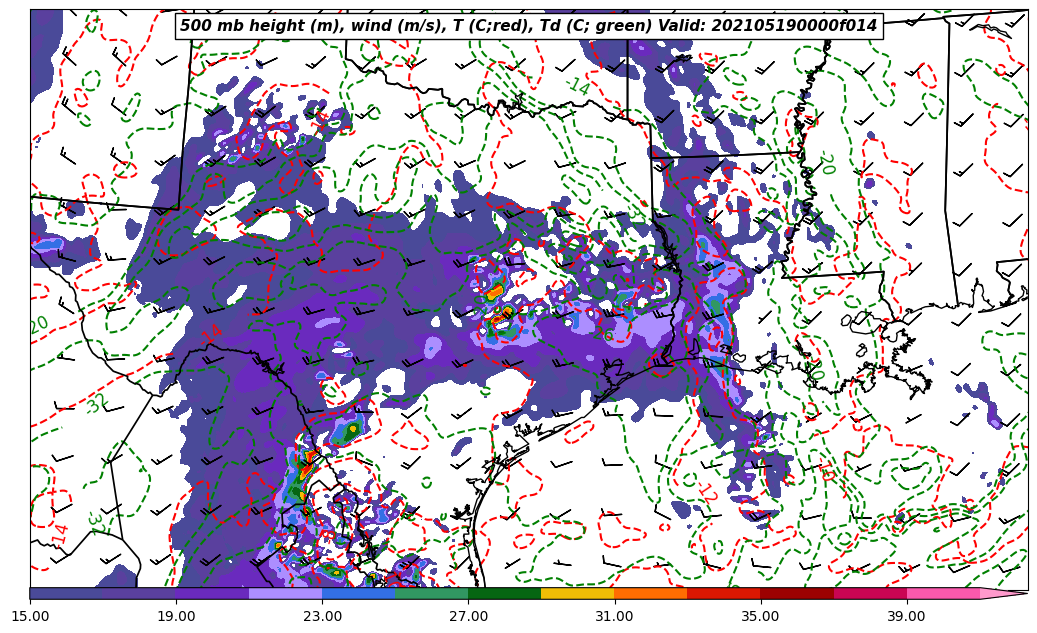Click the green -14 contour label

click(x=577, y=87)
